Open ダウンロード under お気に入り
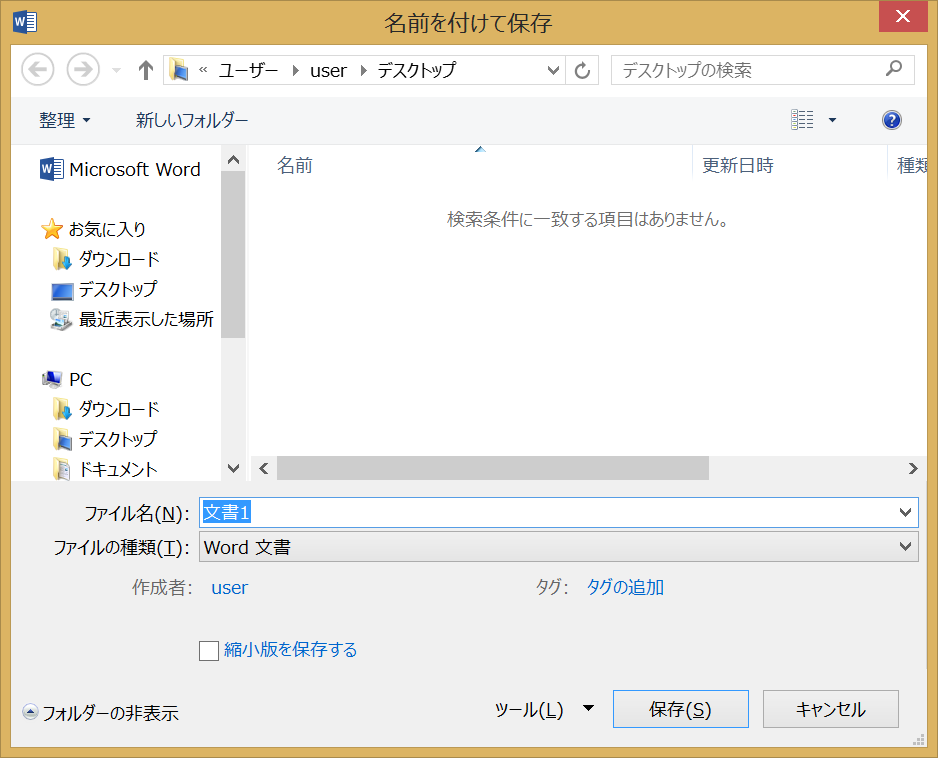938x758 pixels. 106,259
